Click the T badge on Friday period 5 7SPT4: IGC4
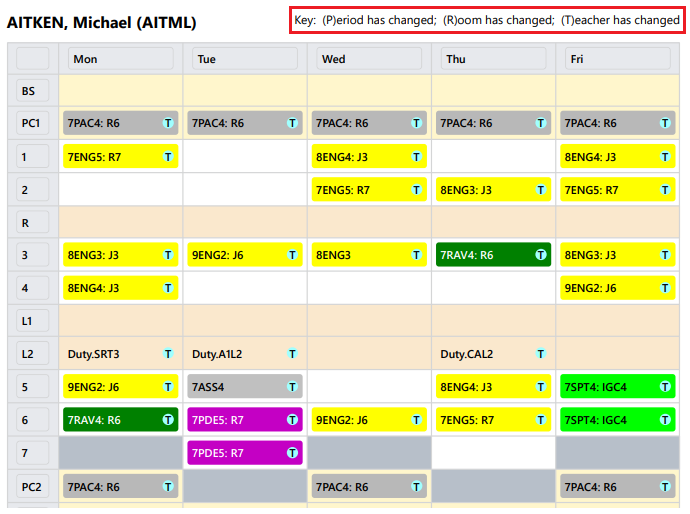The height and width of the screenshot is (514, 690). coord(665,387)
